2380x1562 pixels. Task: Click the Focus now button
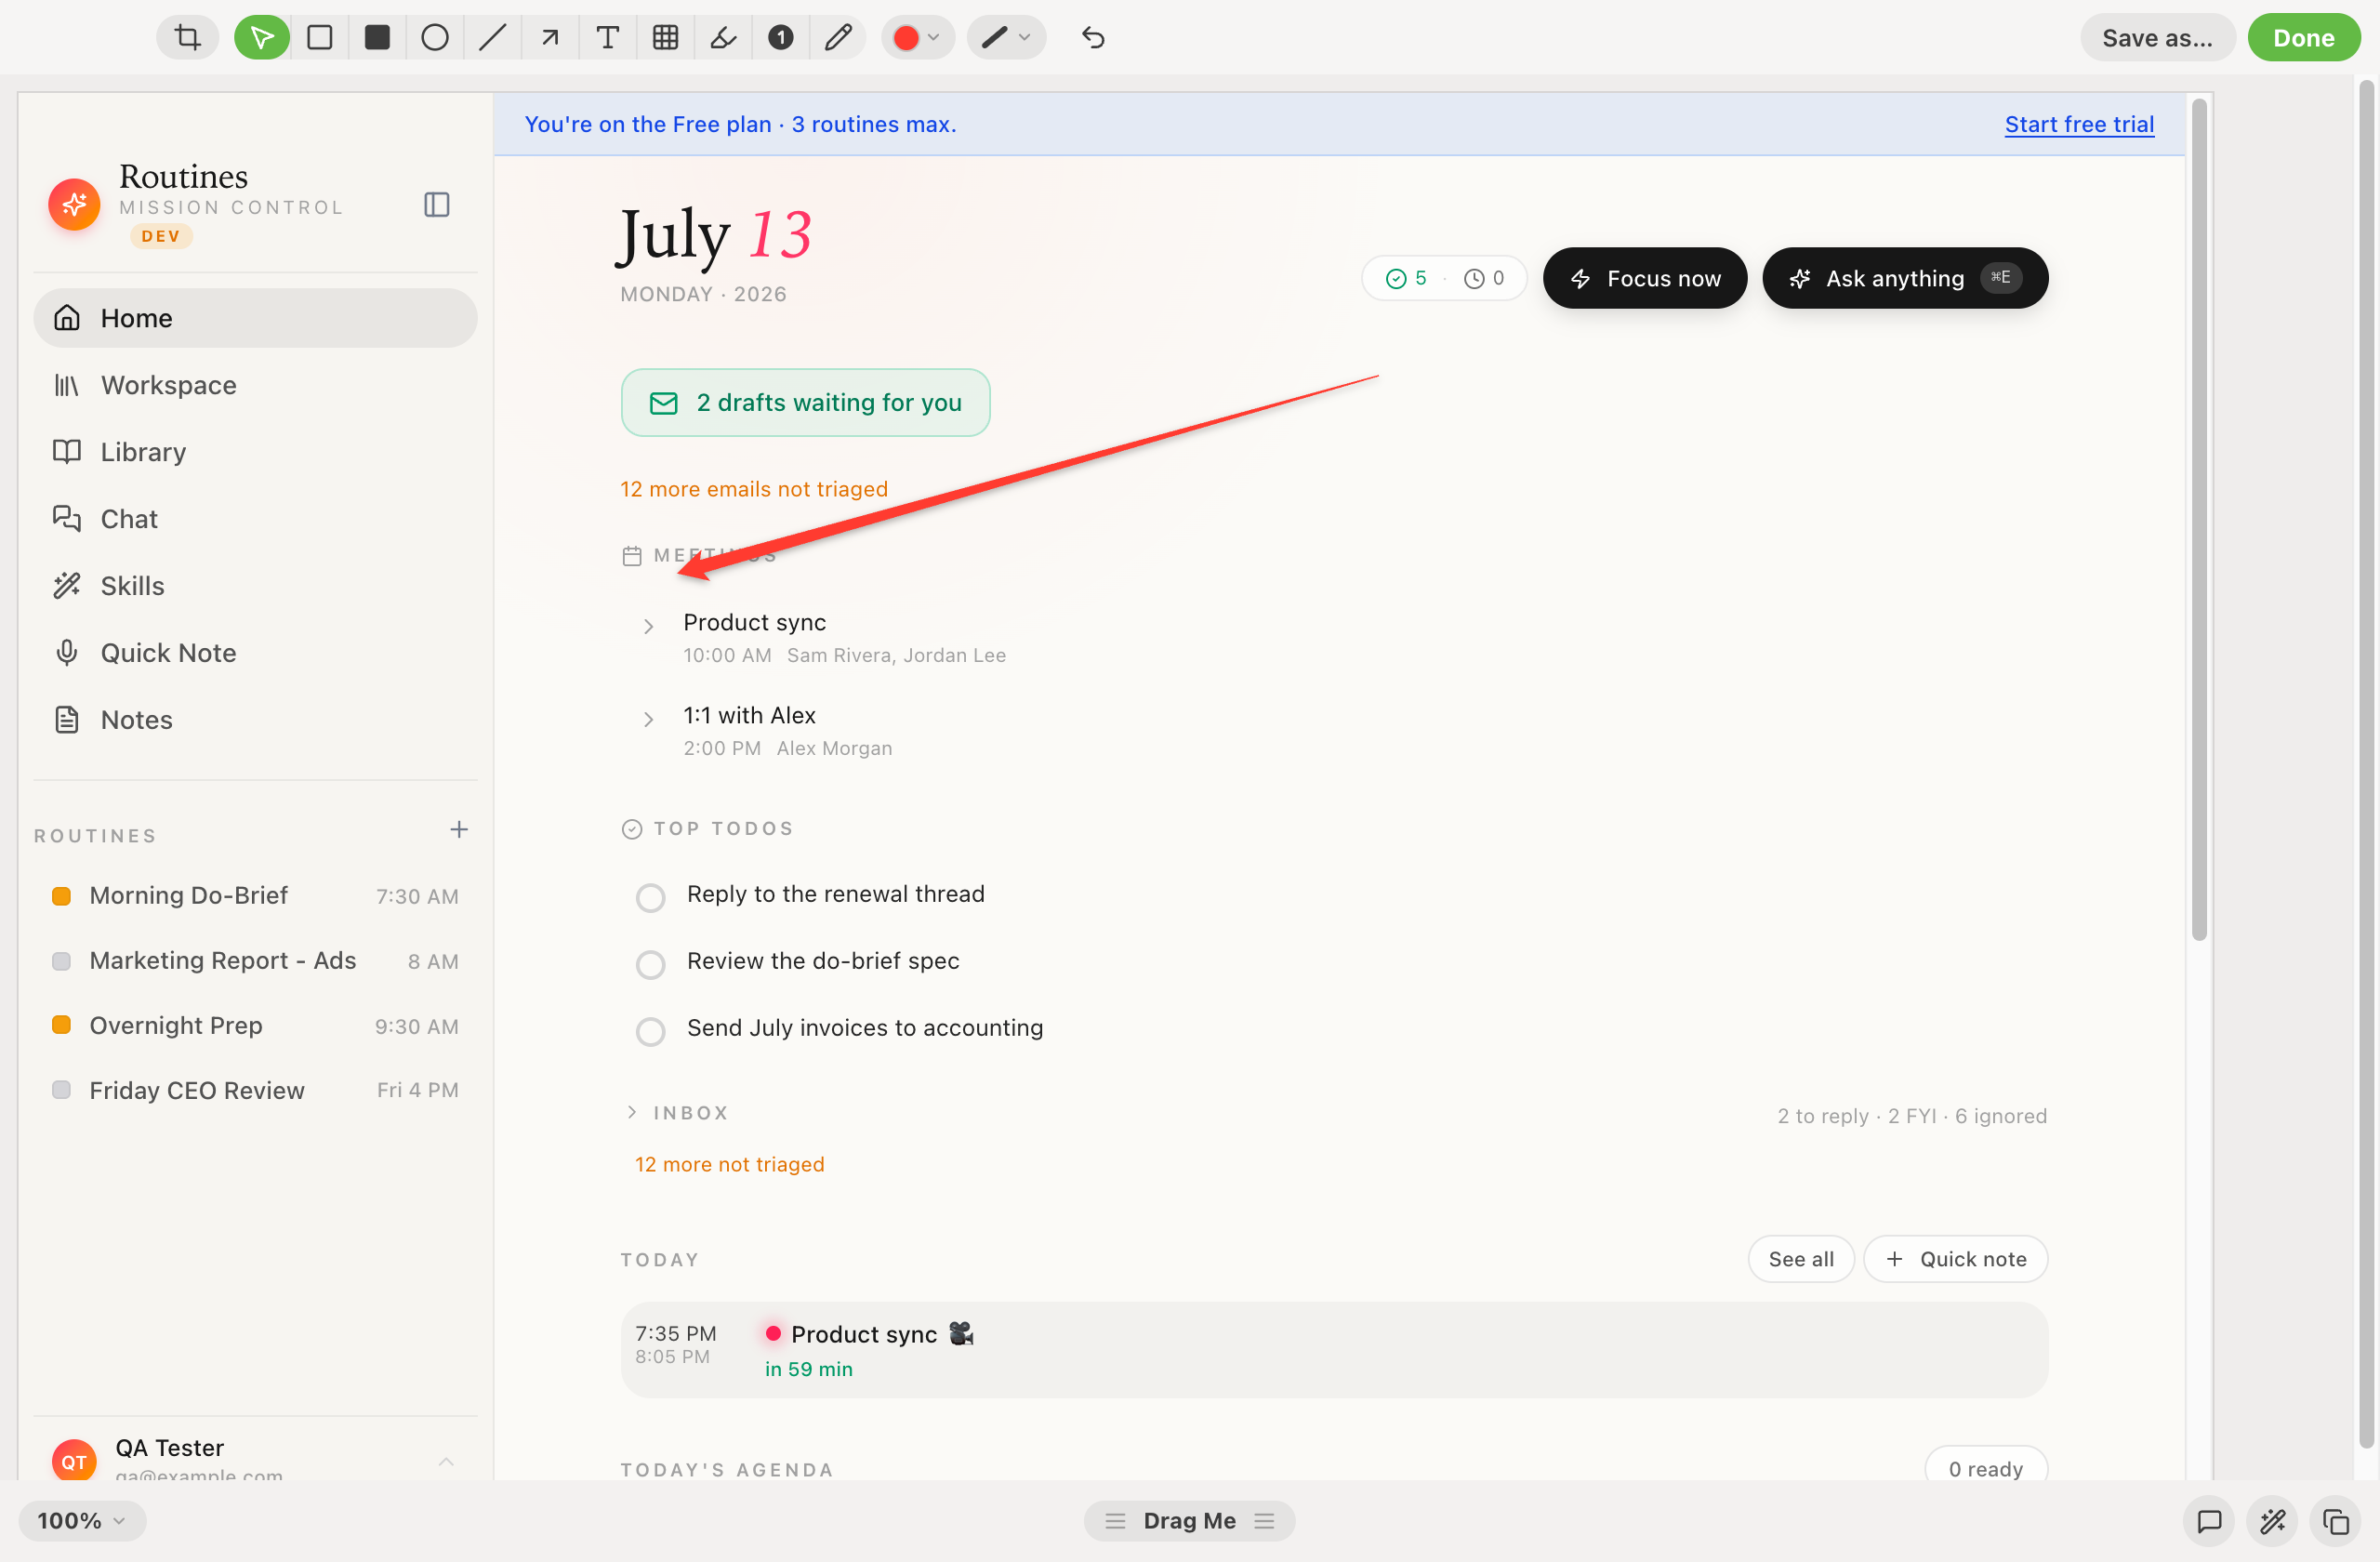1645,278
